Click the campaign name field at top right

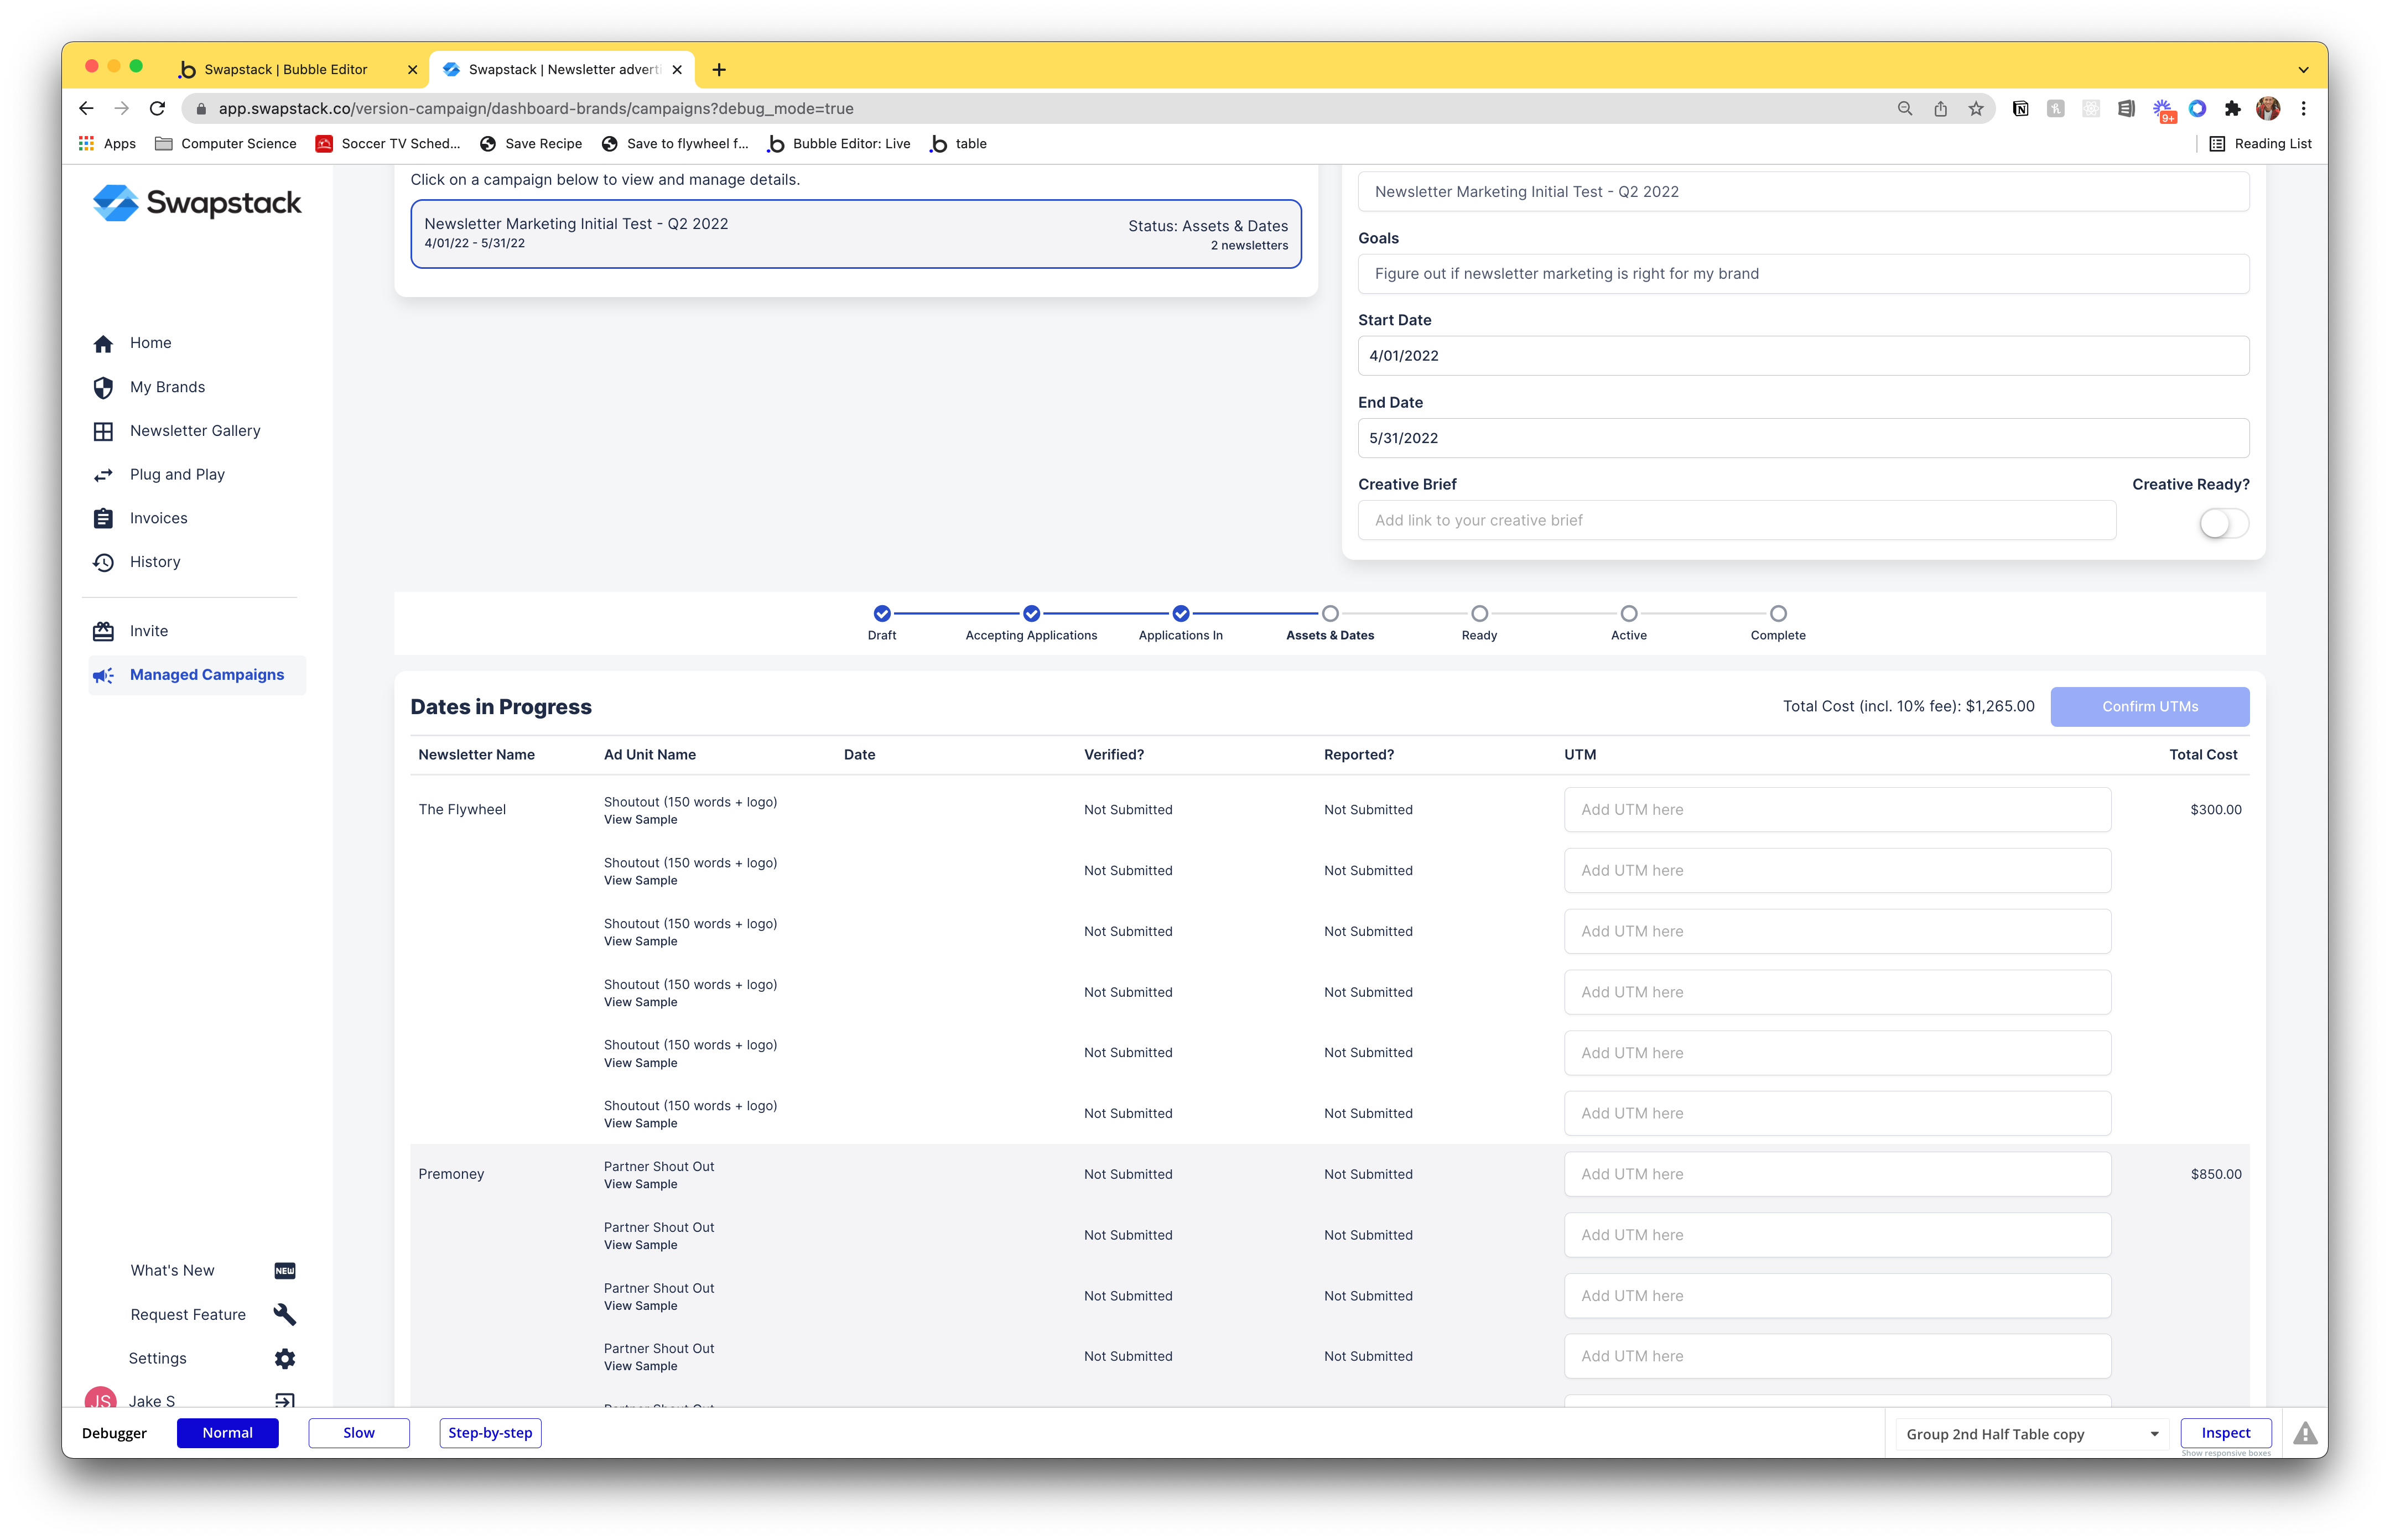[1803, 191]
